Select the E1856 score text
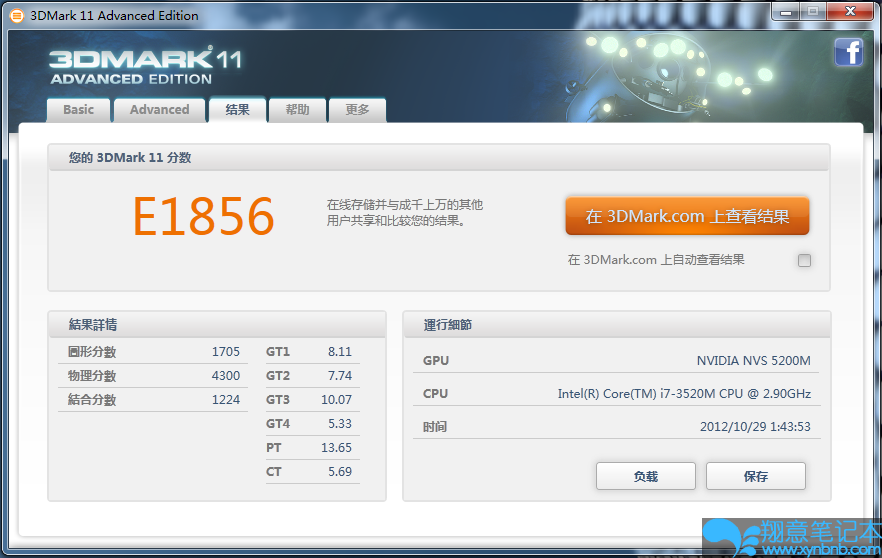 204,217
